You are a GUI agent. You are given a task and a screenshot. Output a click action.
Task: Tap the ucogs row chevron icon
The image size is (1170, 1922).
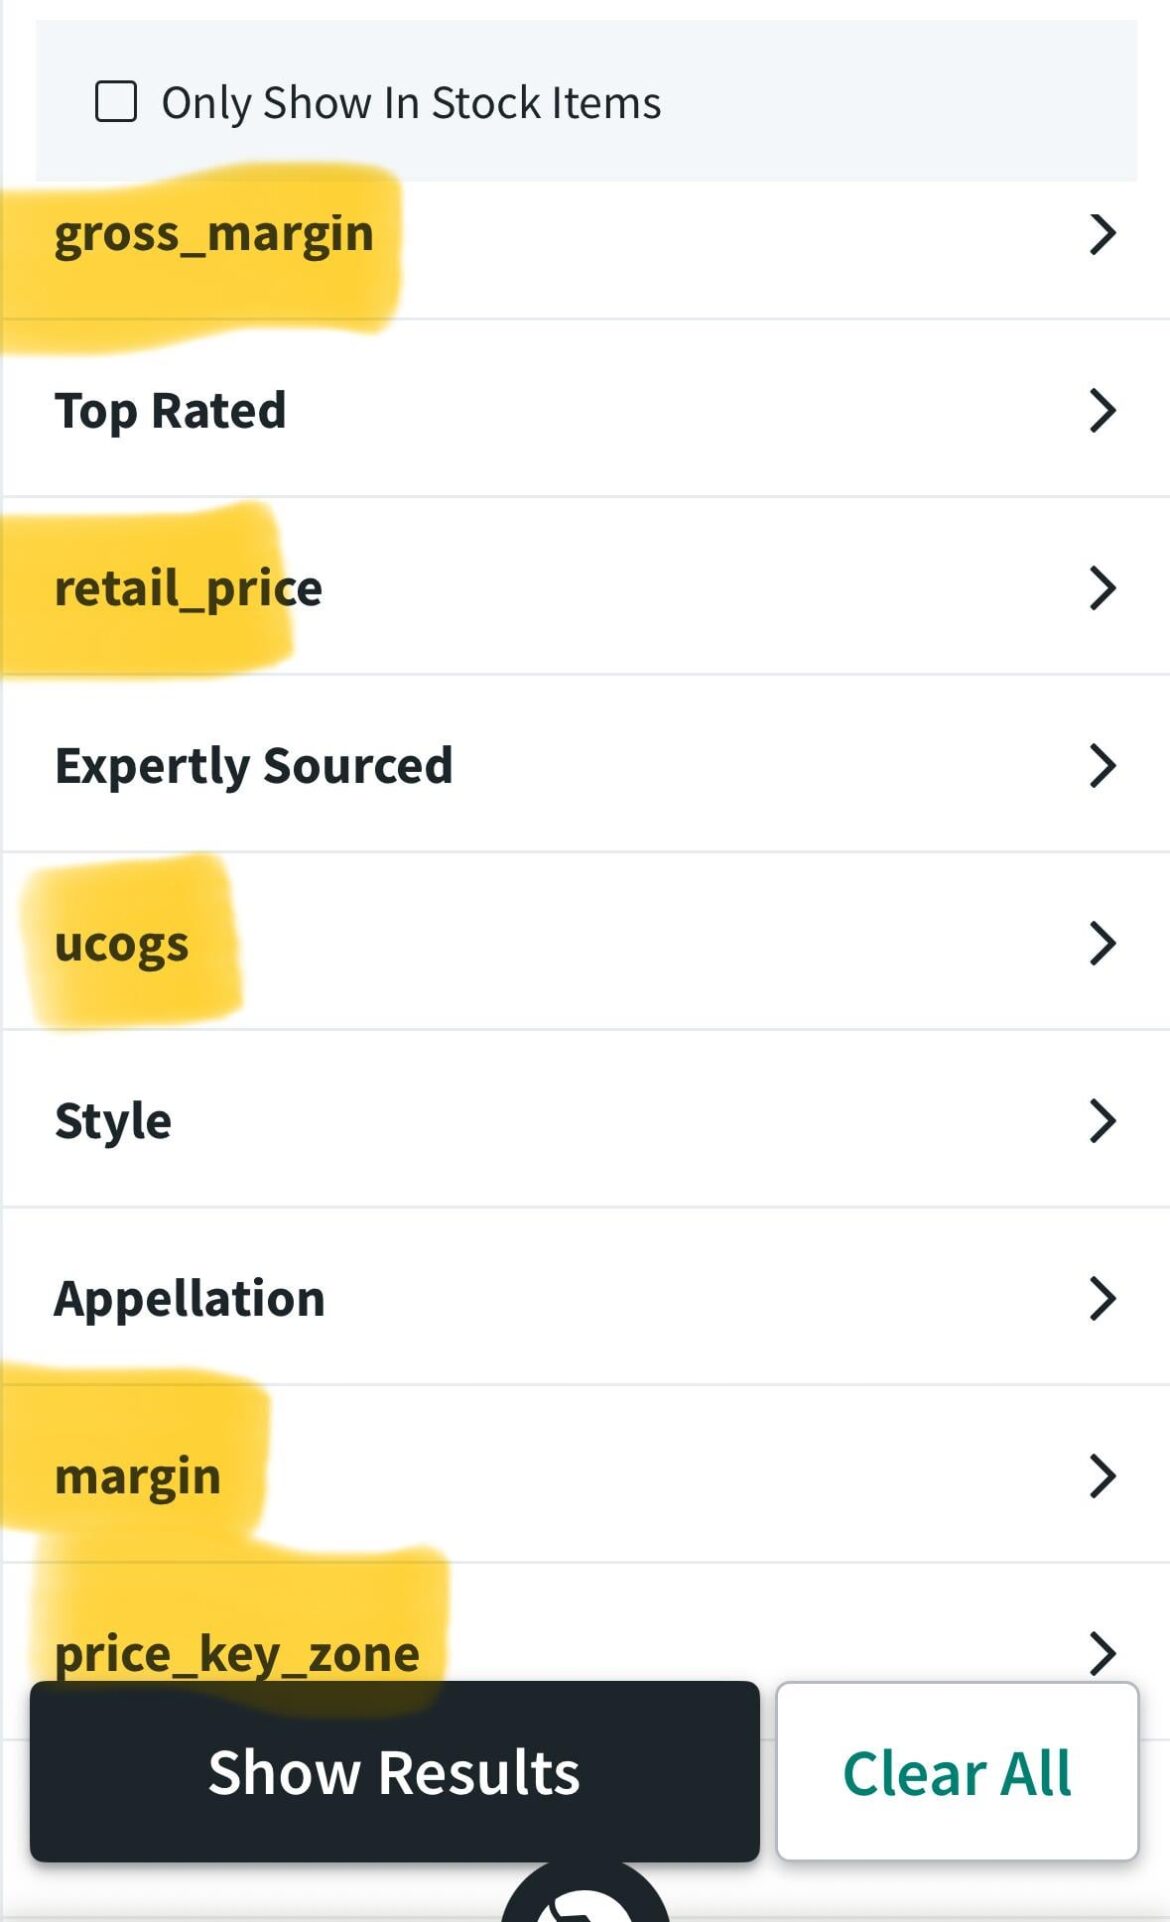1101,943
